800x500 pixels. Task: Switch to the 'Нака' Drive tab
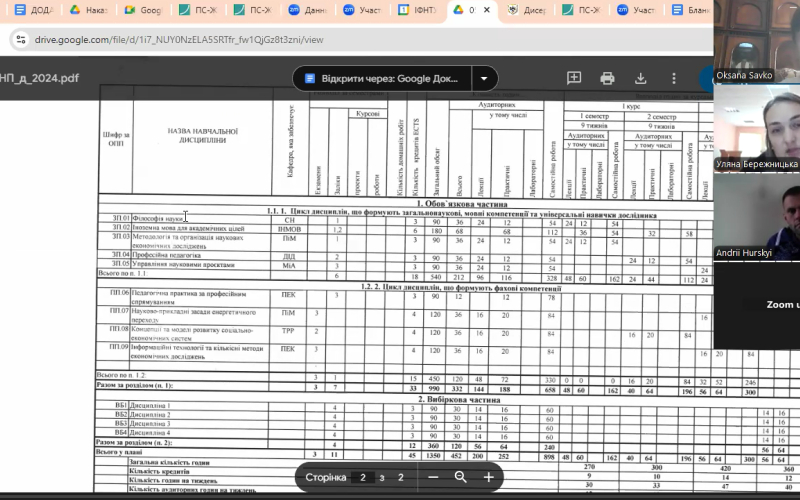[x=88, y=10]
